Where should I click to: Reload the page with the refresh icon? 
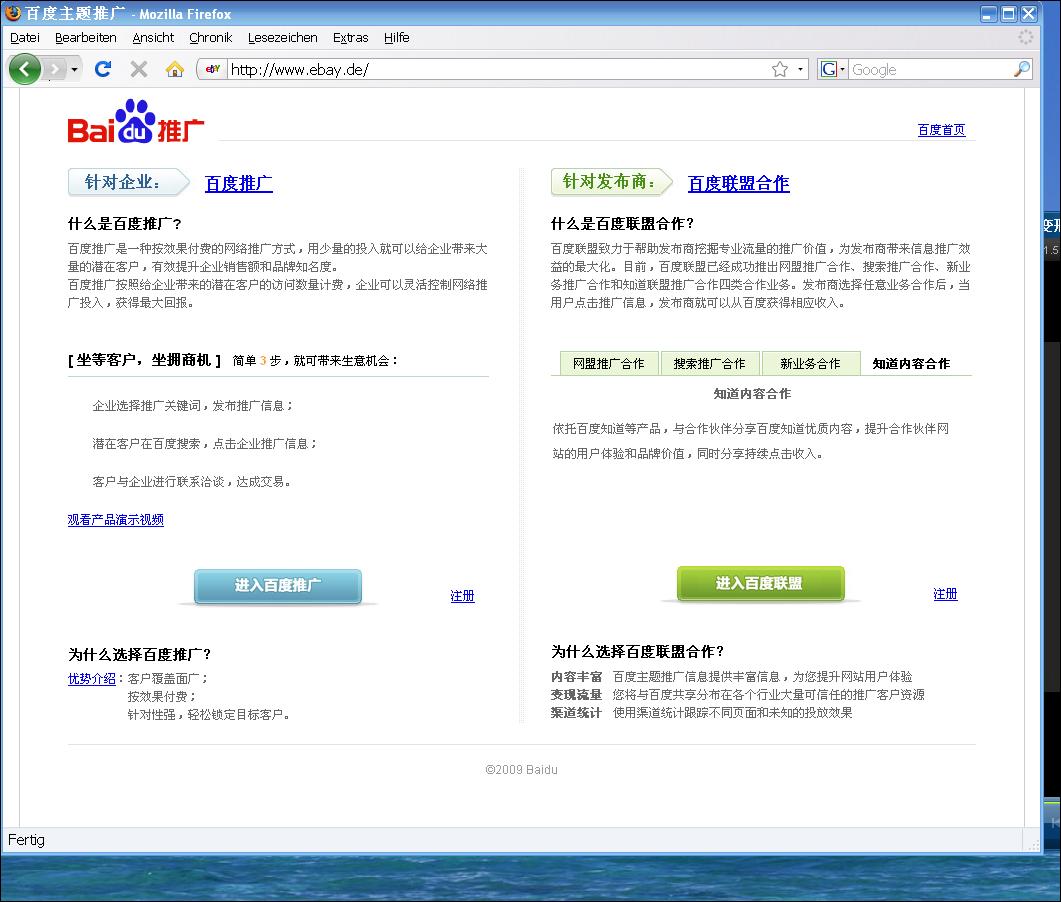coord(103,69)
